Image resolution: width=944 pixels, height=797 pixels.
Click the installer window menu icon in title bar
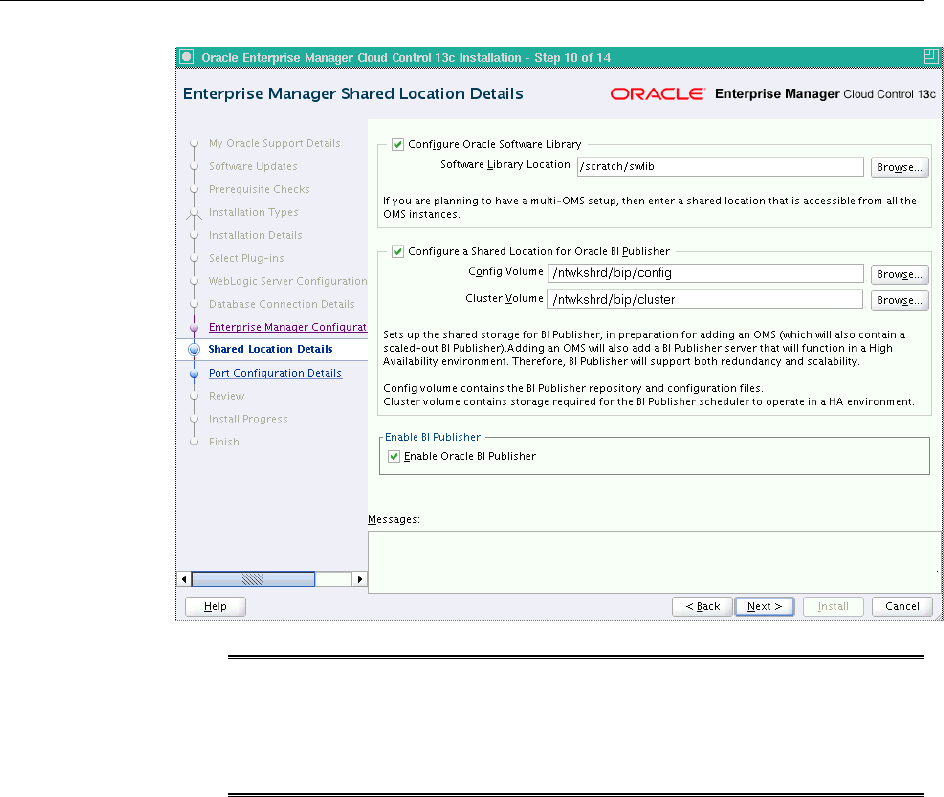(x=187, y=57)
